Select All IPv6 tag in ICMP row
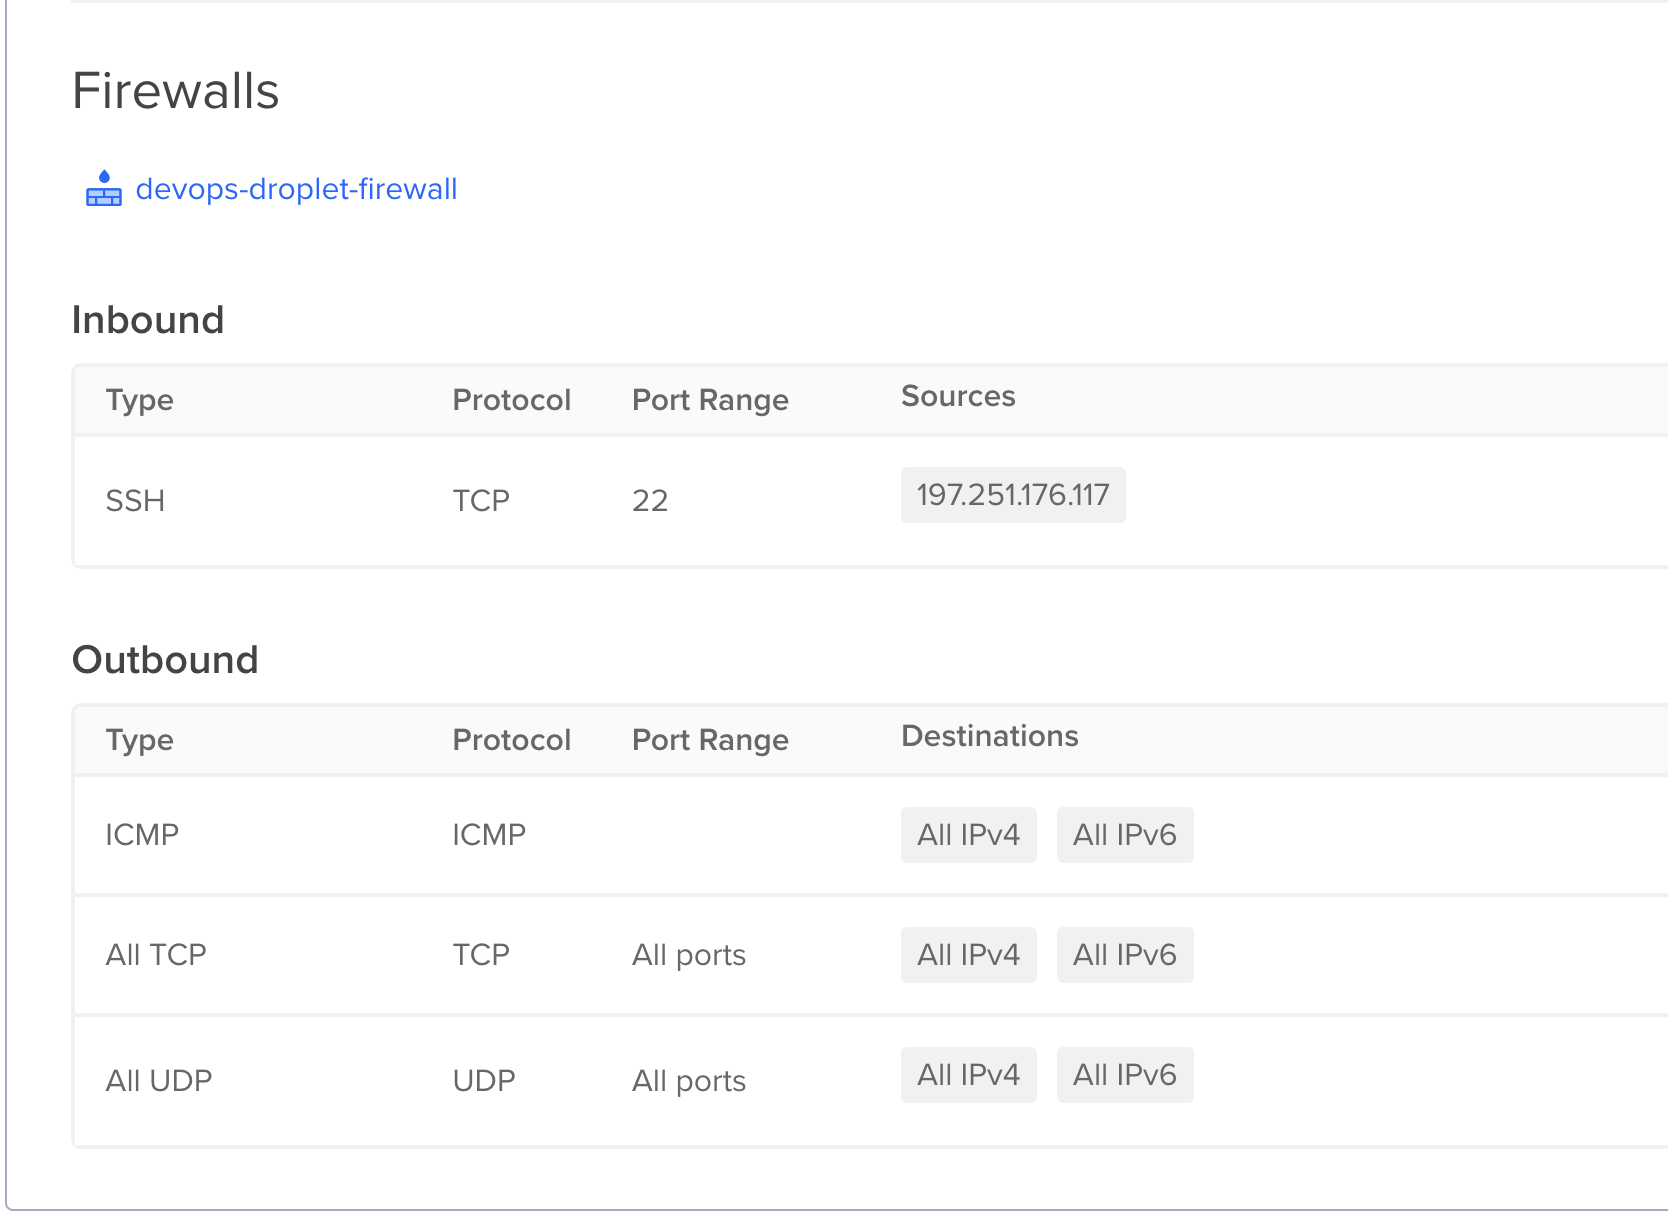1668x1230 pixels. click(1124, 835)
